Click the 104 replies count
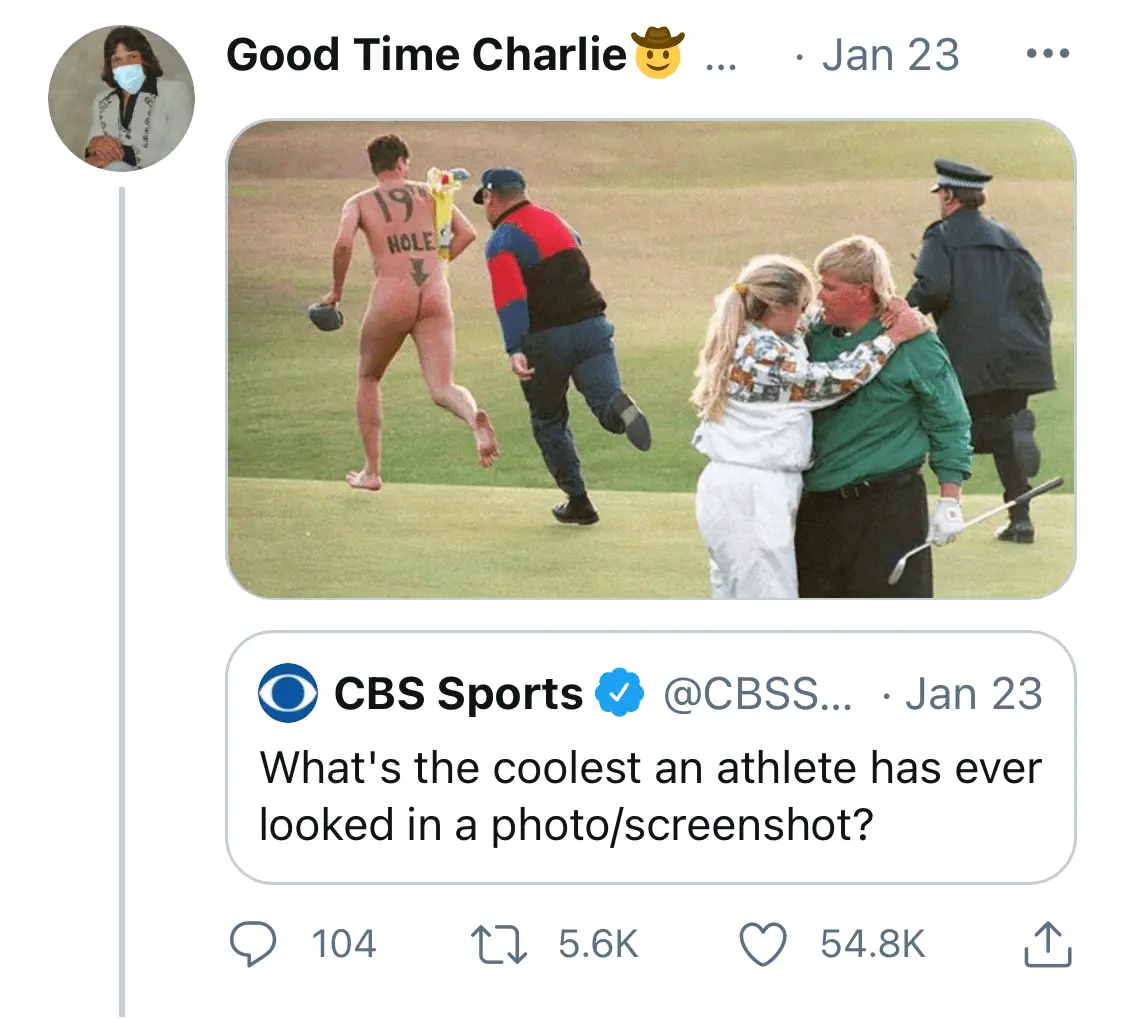This screenshot has width=1125, height=1019. point(344,944)
